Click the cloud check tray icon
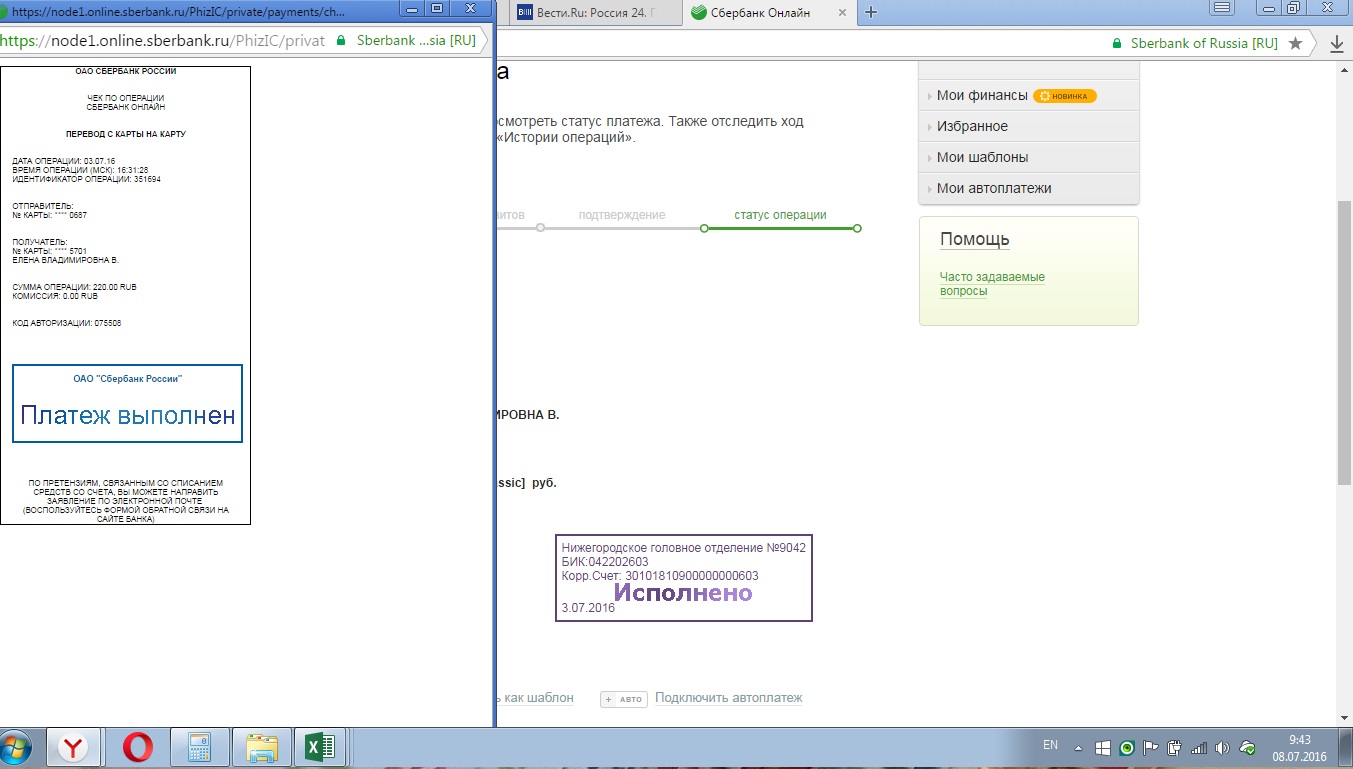The height and width of the screenshot is (769, 1353). tap(1247, 748)
